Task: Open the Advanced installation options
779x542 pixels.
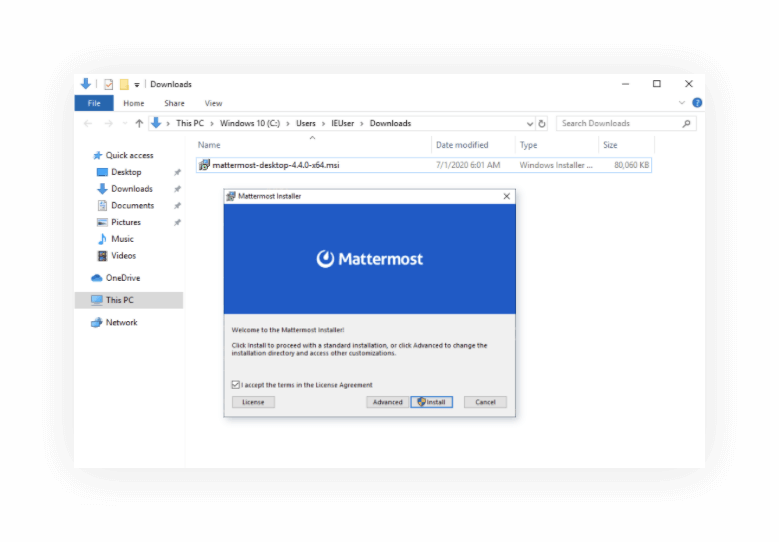Action: point(388,402)
